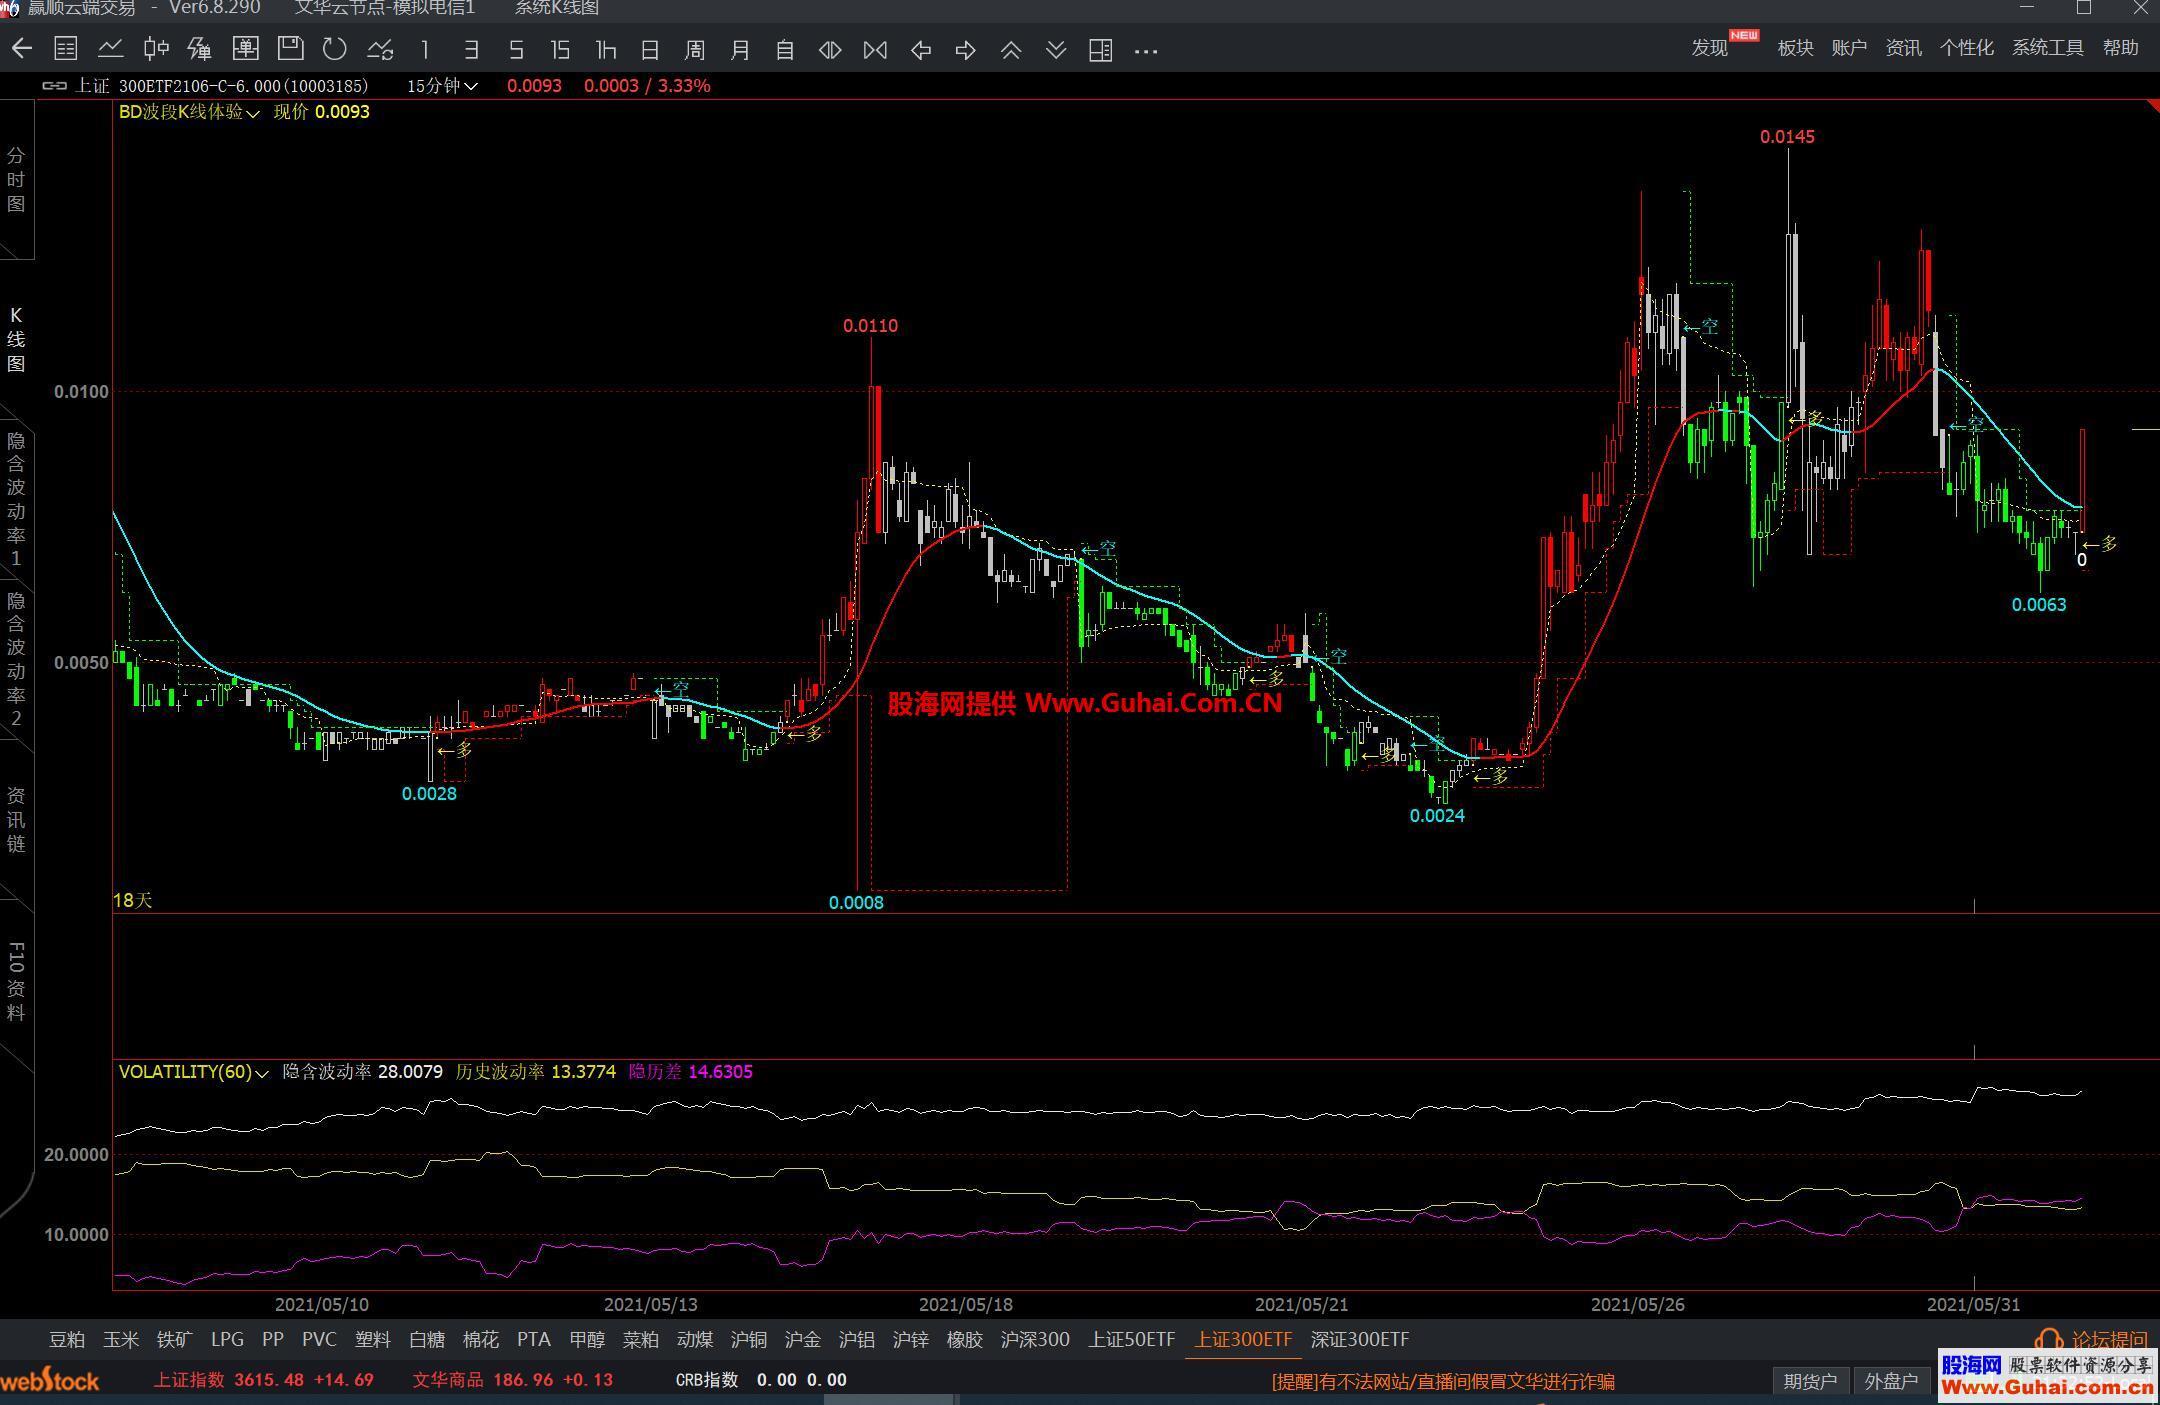The image size is (2160, 1405).
Task: Open the three-dot more options menu
Action: coord(1146,50)
